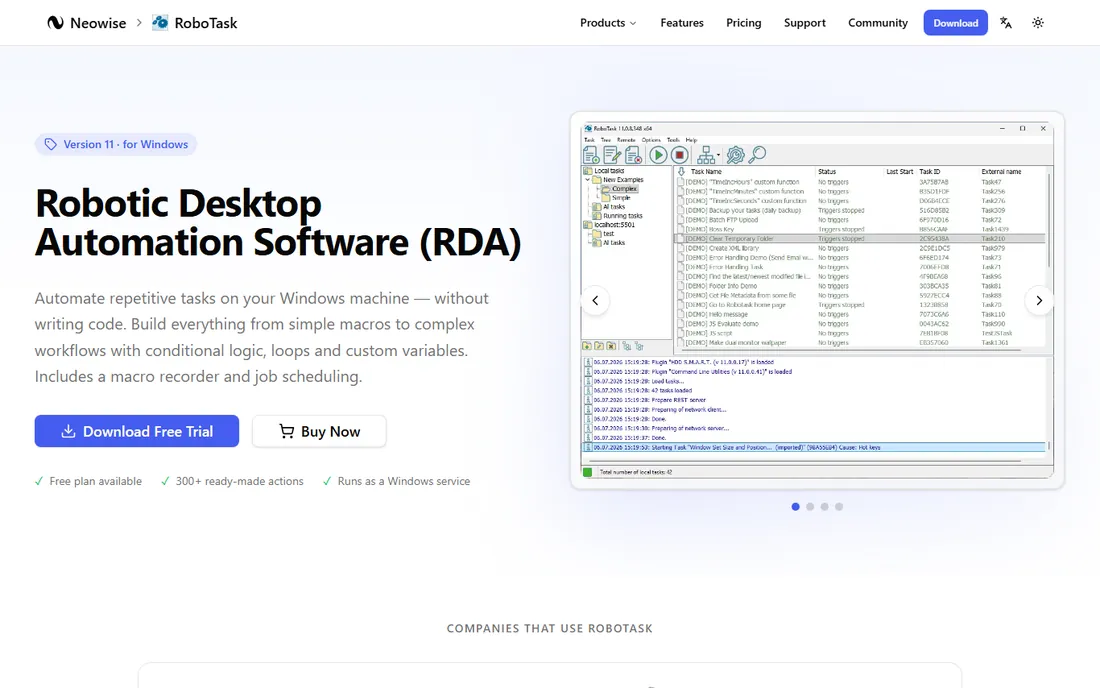The width and height of the screenshot is (1100, 688).
Task: Click the 'COMPANIES THAT USE ROBOTASK' heading
Action: click(x=550, y=628)
